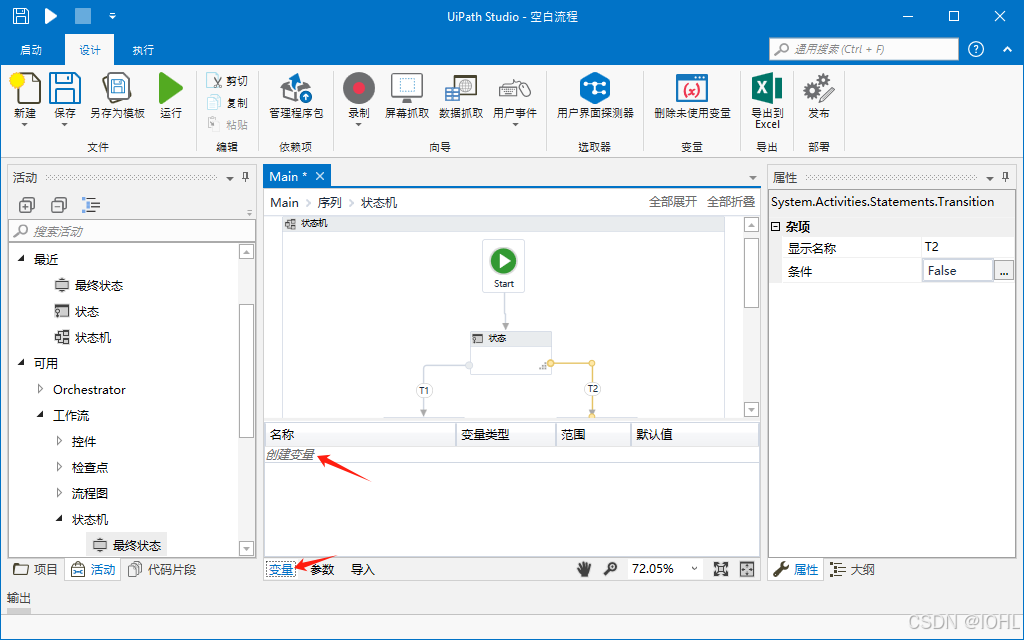This screenshot has height=640, width=1024.
Task: Pin the 活动 panel with pin icon
Action: click(246, 177)
